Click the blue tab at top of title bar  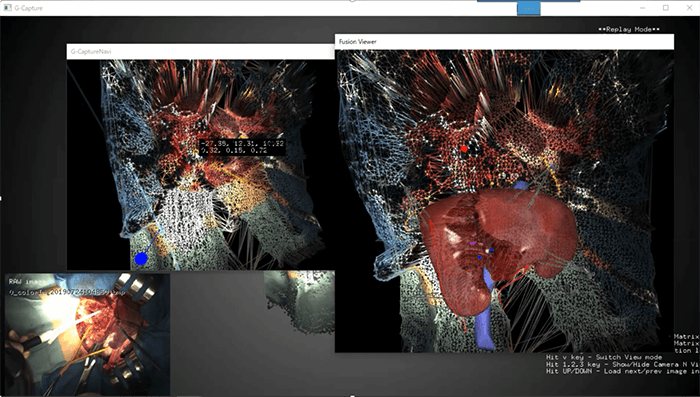[529, 8]
